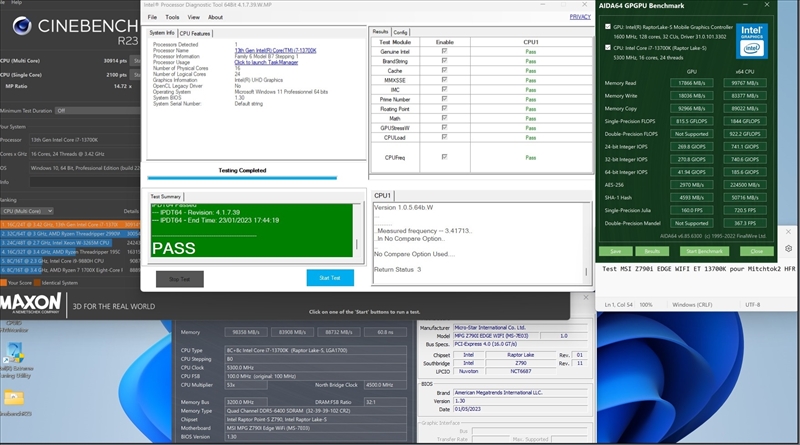Switch to the System Info tab
This screenshot has width=800, height=445.
[x=162, y=33]
